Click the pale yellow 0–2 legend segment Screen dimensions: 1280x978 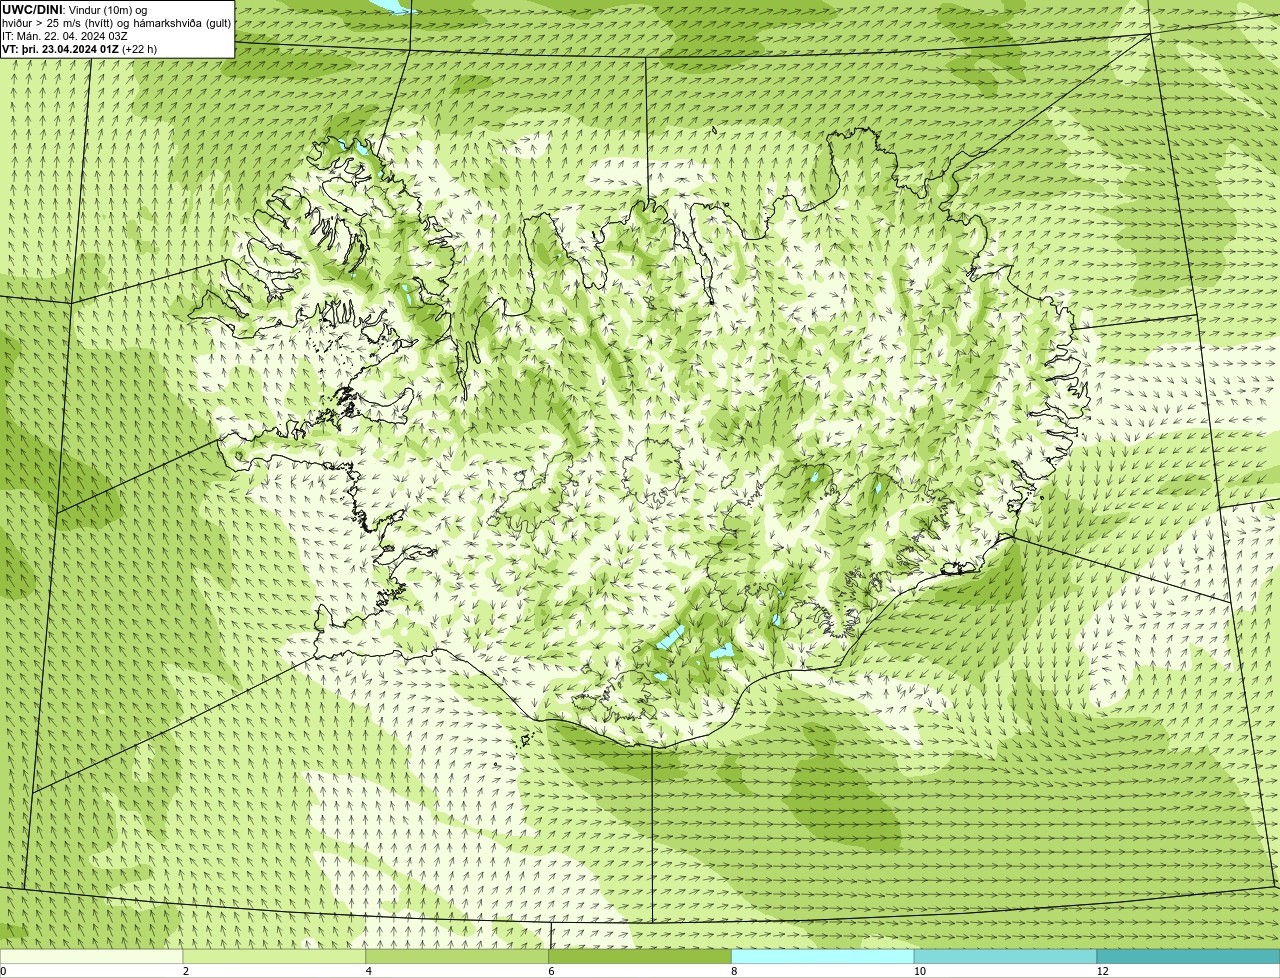pyautogui.click(x=92, y=956)
